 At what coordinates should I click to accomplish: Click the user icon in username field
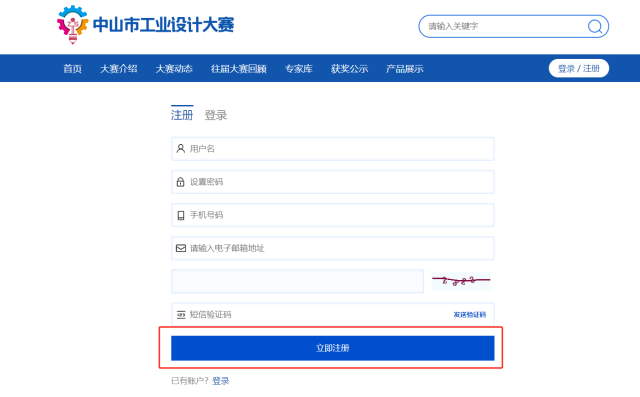pos(180,149)
